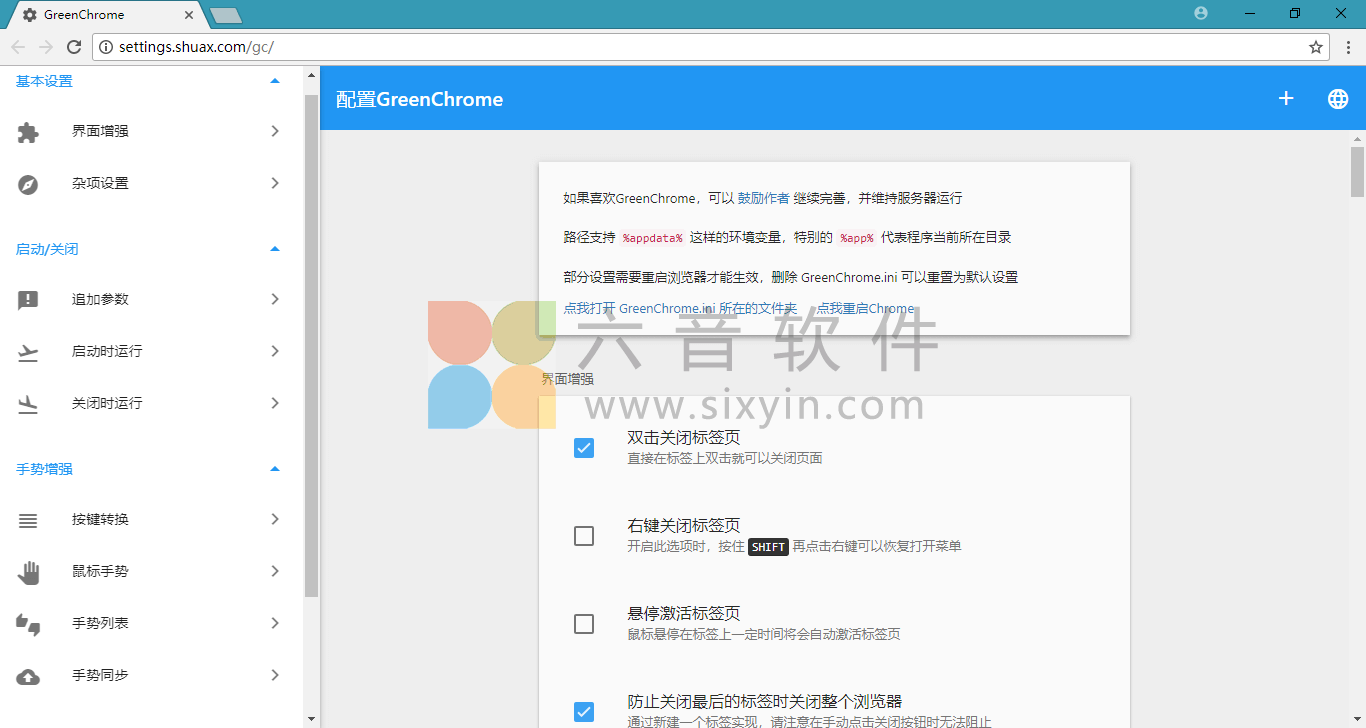The width and height of the screenshot is (1366, 728).
Task: Uncheck the 双击关闭标签页 checkbox
Action: [x=584, y=448]
